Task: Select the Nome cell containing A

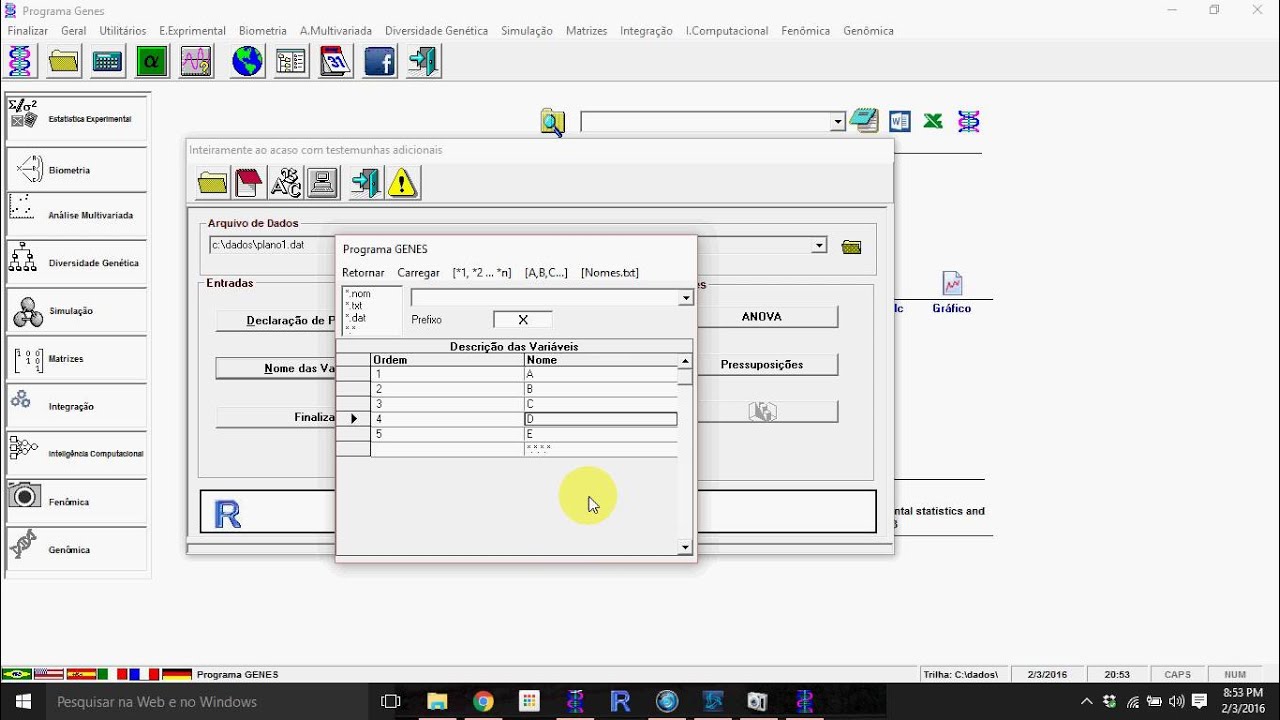Action: (601, 374)
